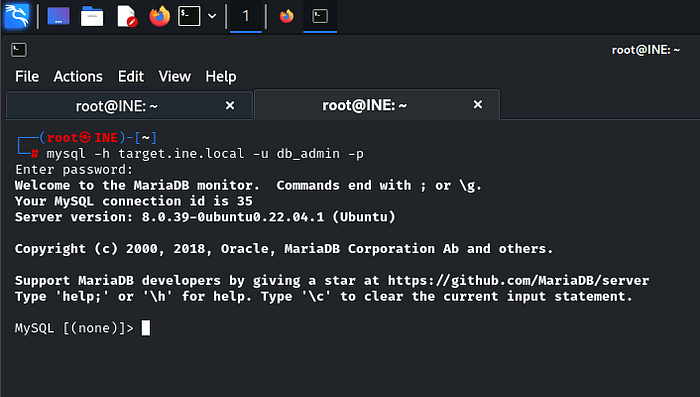The width and height of the screenshot is (700, 397).
Task: Open the Help menu
Action: click(x=221, y=76)
